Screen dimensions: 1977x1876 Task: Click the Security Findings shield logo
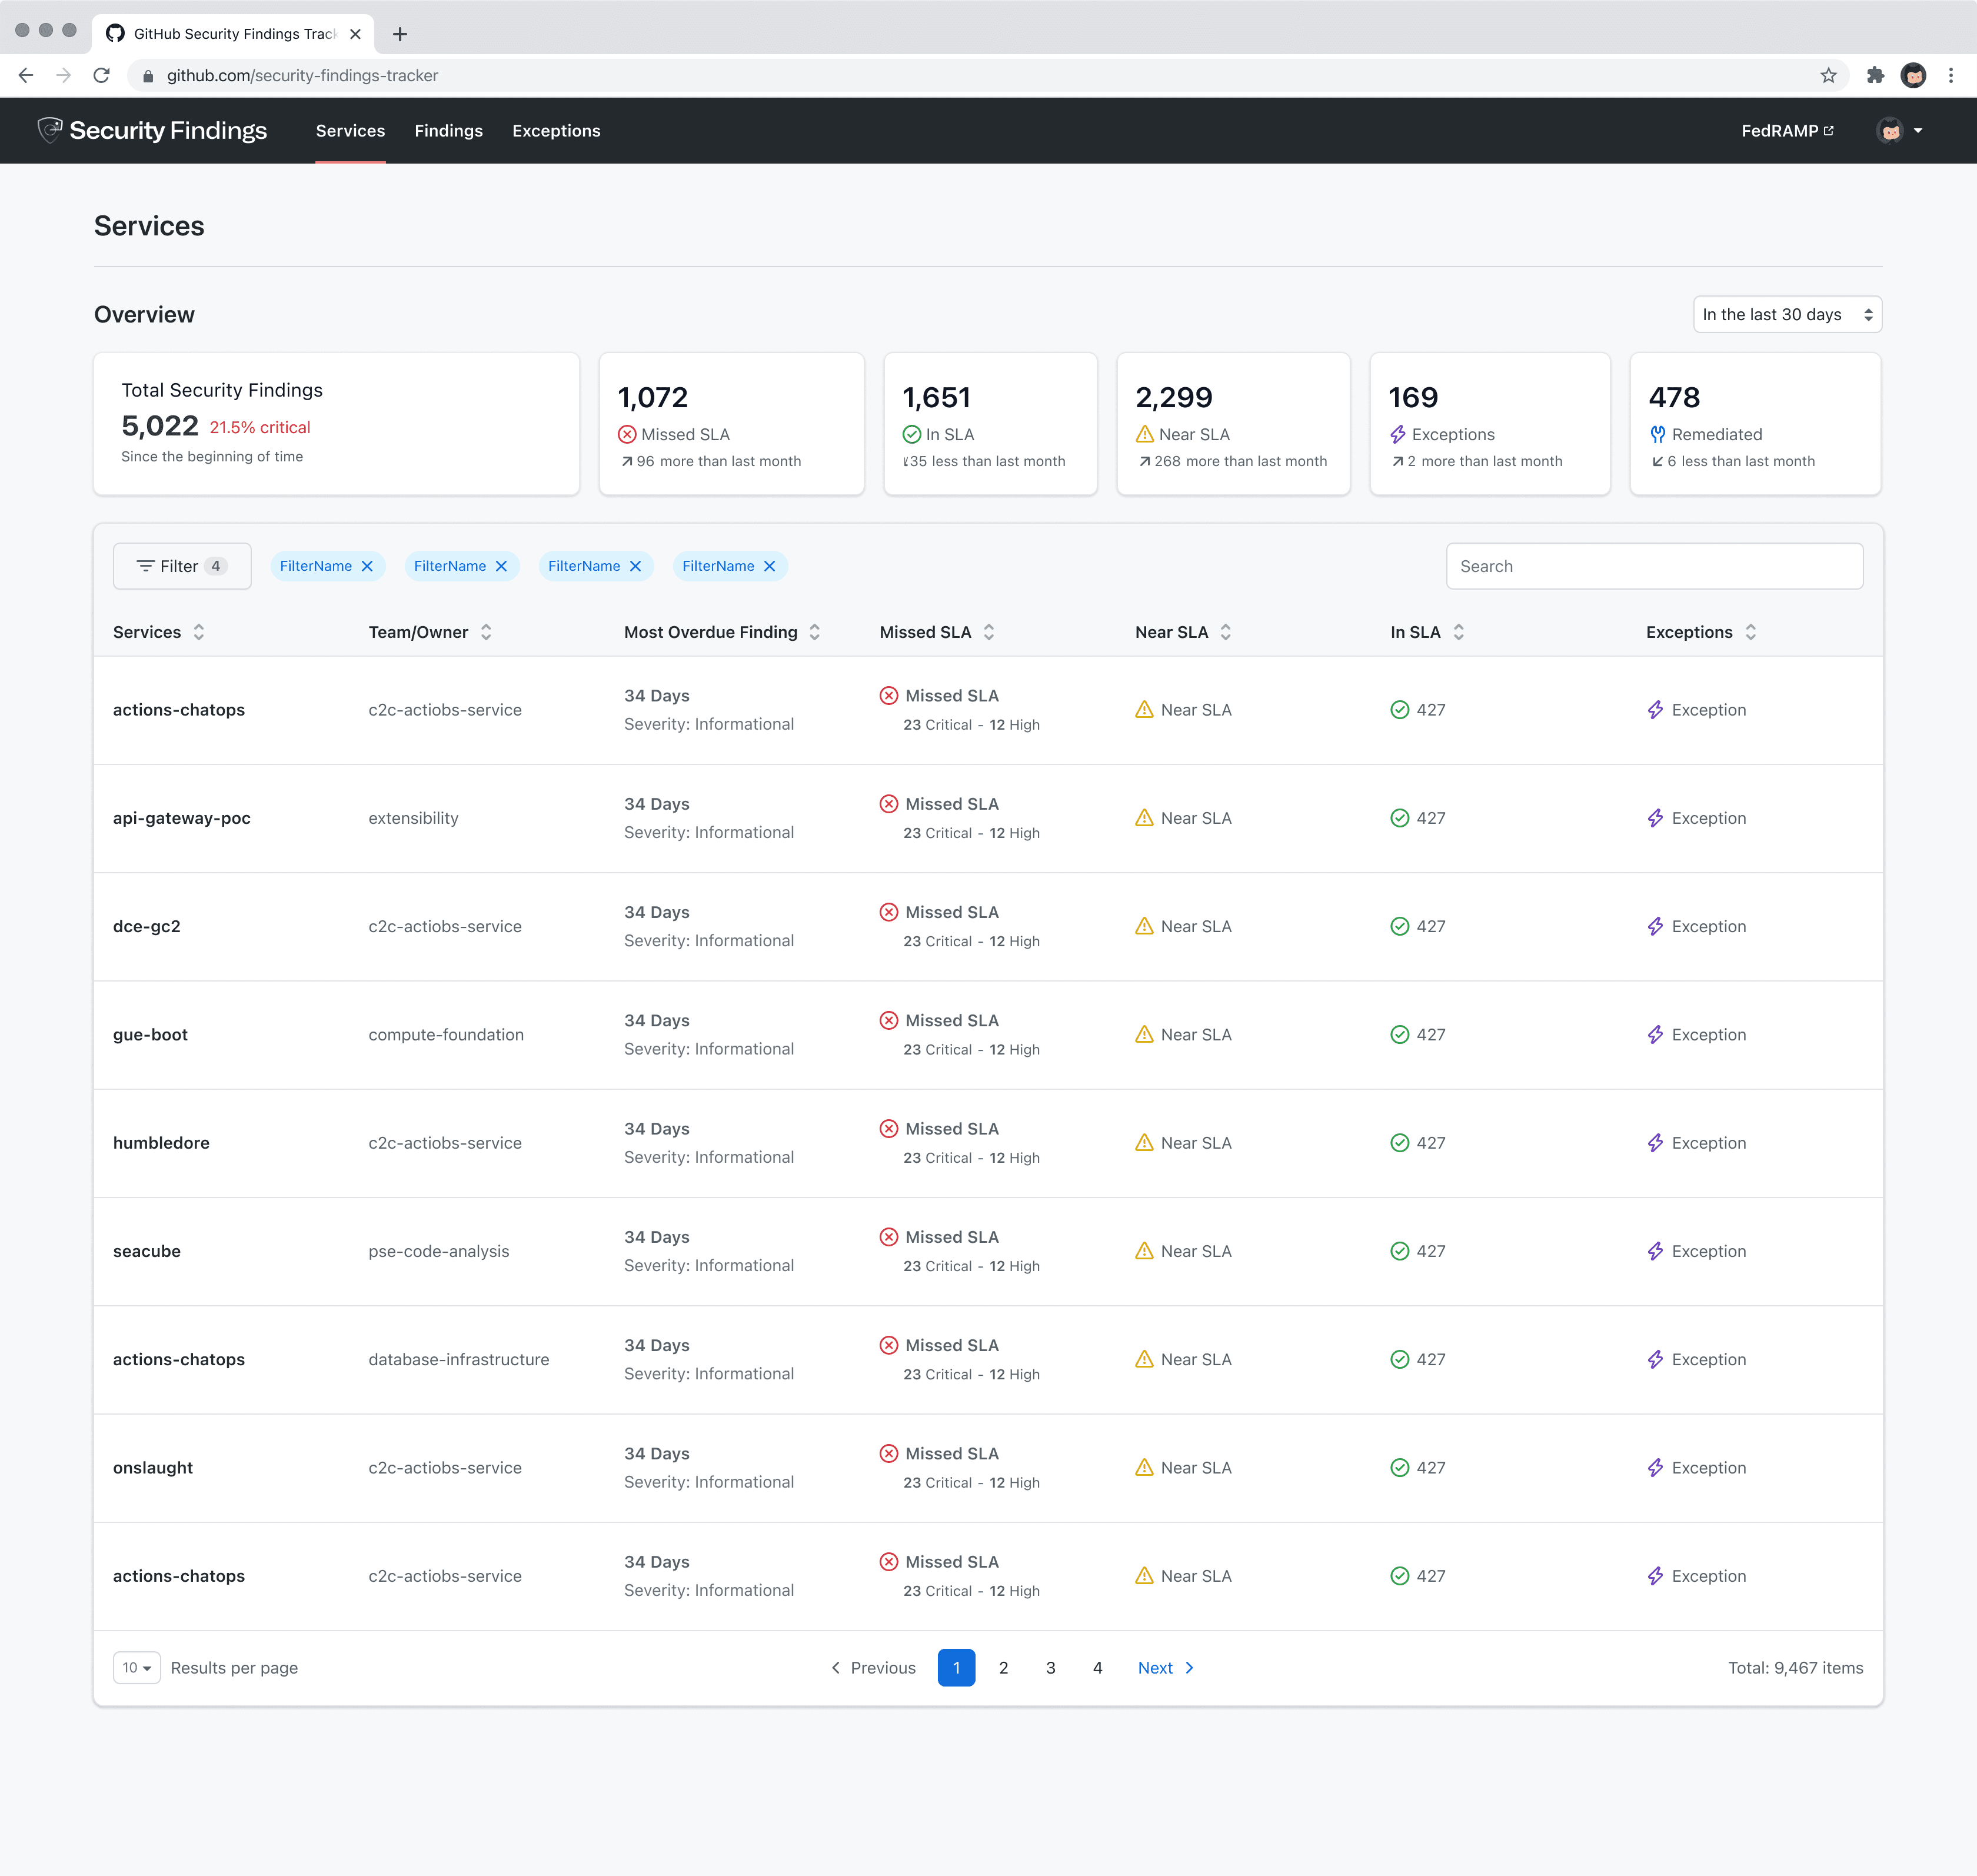49,130
